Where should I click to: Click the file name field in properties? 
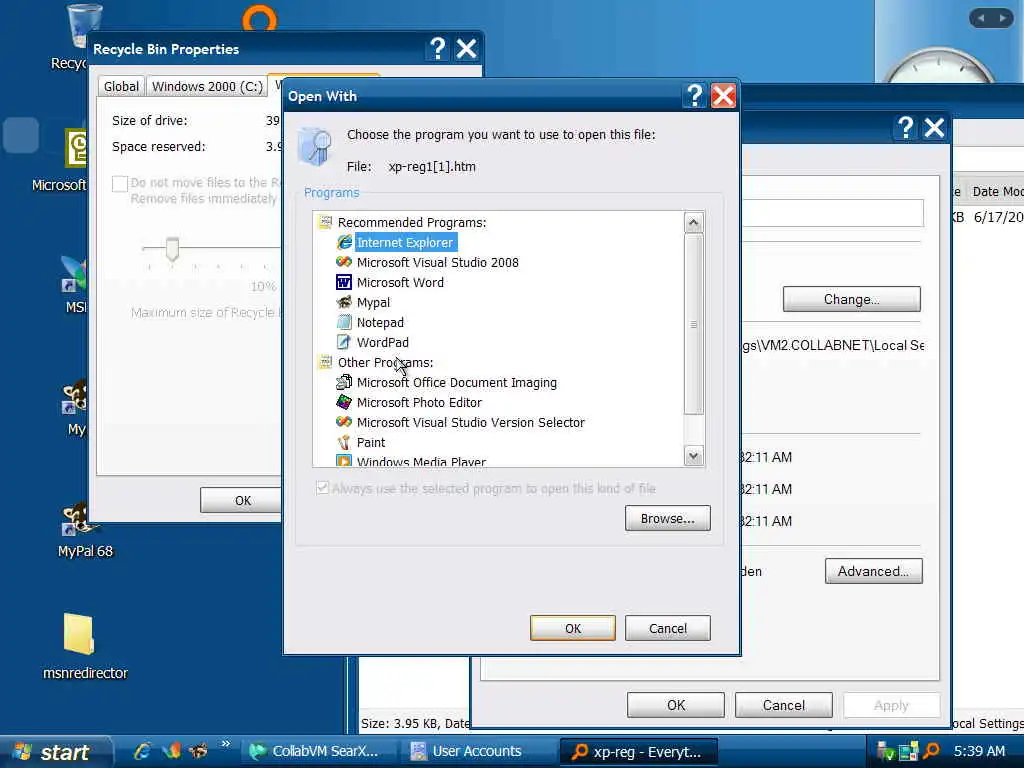832,213
